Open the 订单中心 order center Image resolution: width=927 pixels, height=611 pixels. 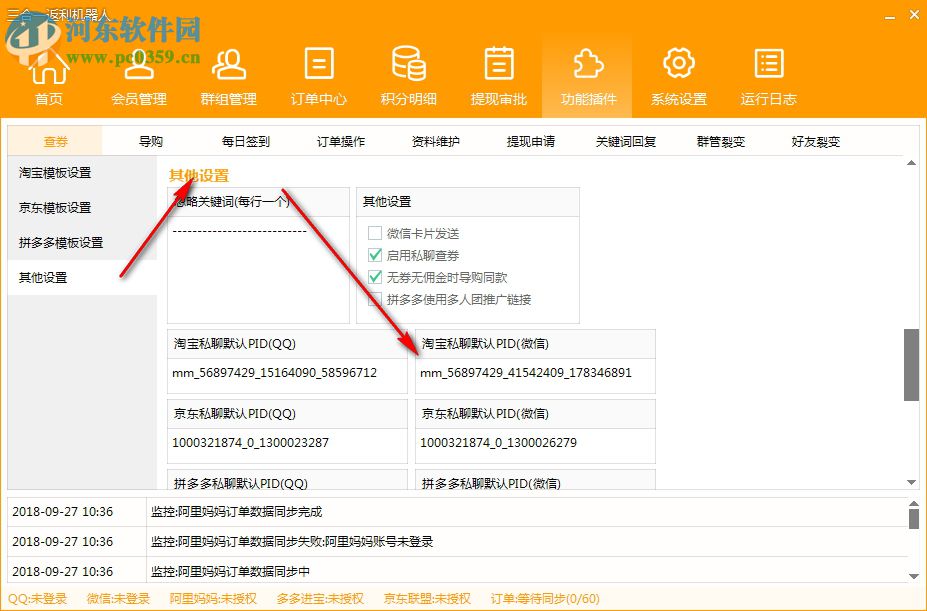tap(318, 75)
